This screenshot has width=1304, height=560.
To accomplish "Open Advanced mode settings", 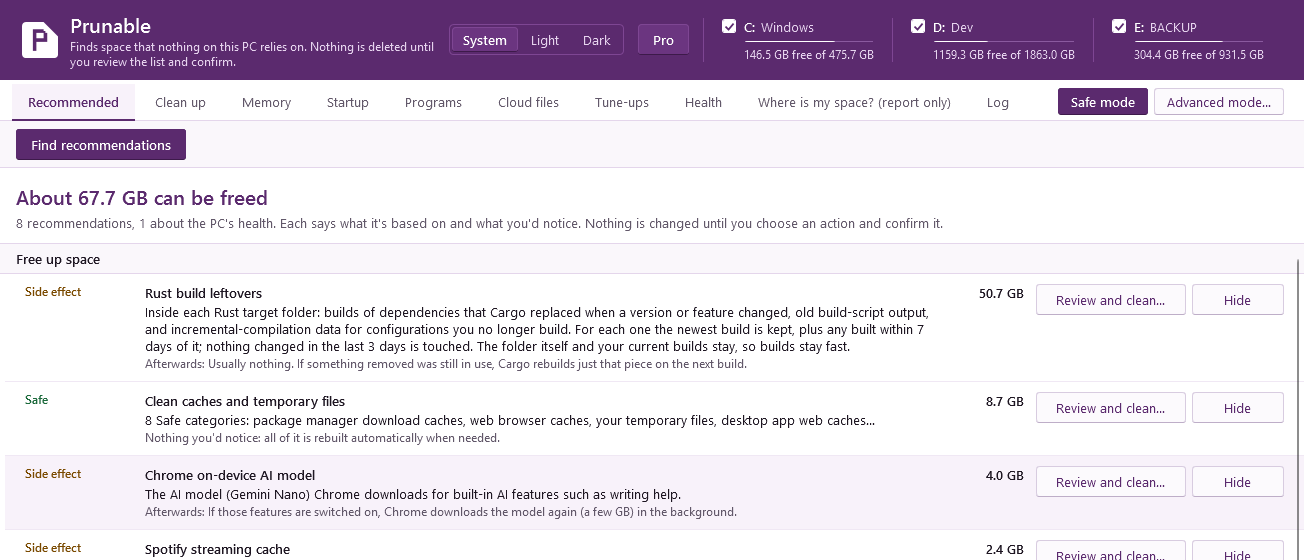I will [1219, 102].
